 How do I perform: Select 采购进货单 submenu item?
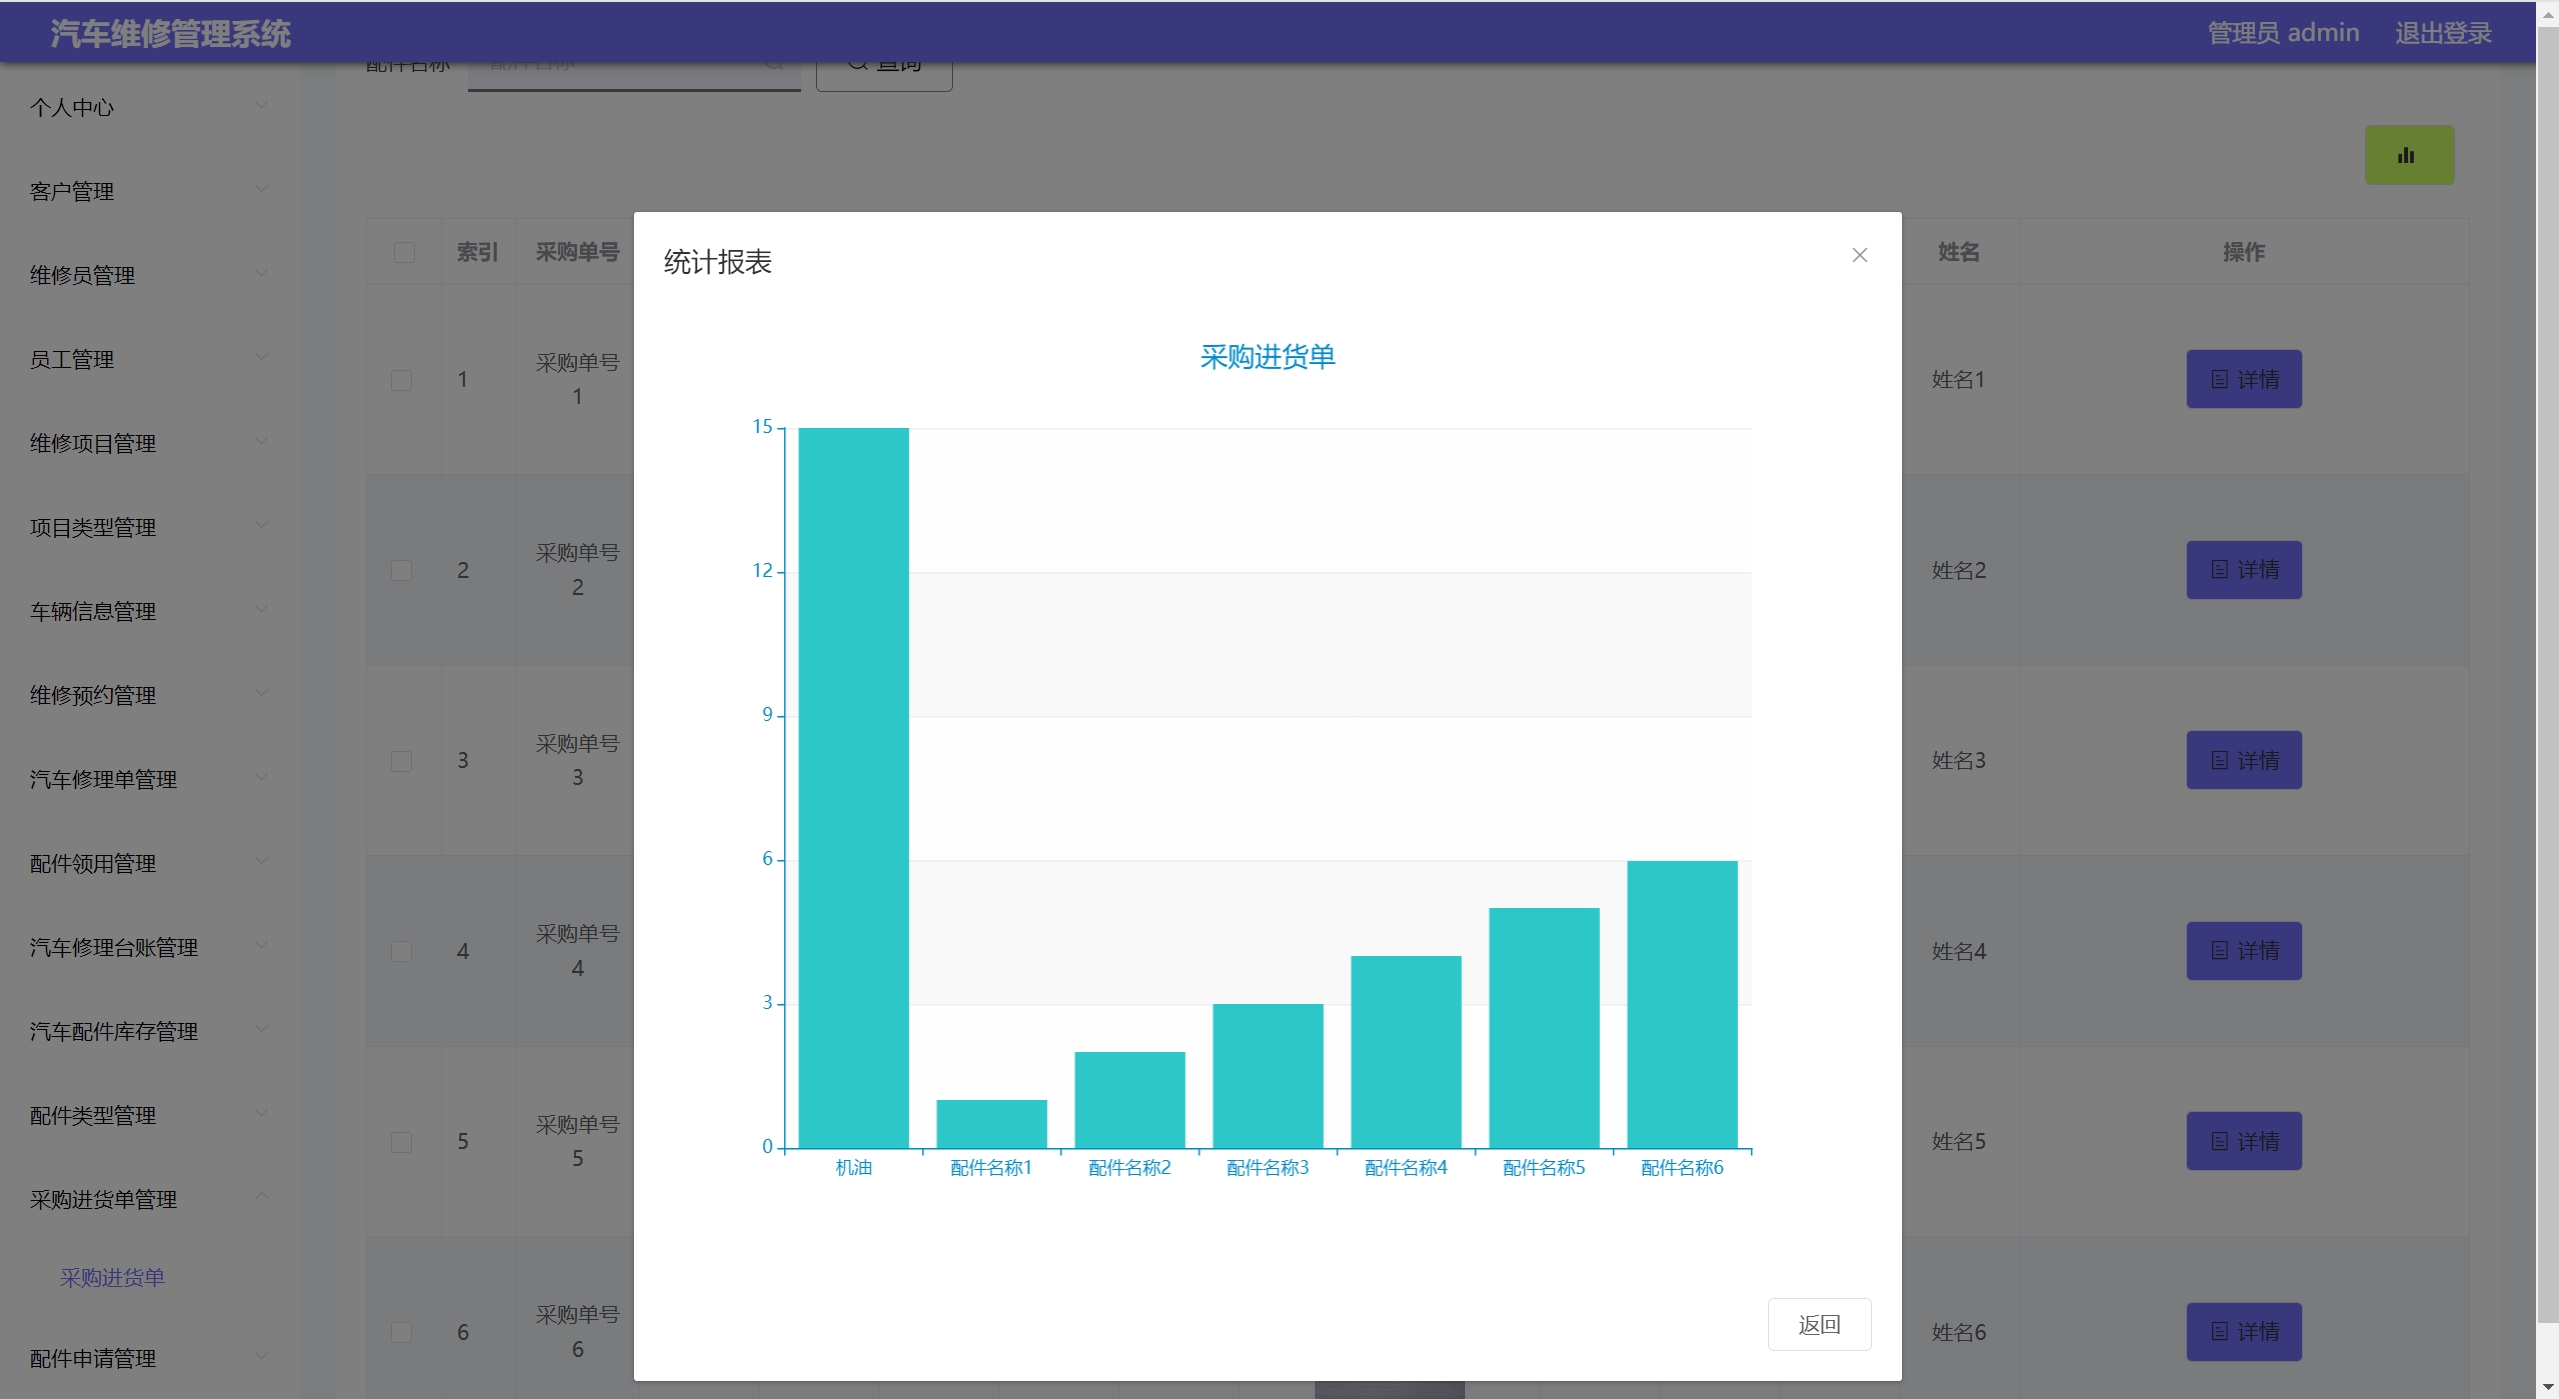pyautogui.click(x=112, y=1277)
